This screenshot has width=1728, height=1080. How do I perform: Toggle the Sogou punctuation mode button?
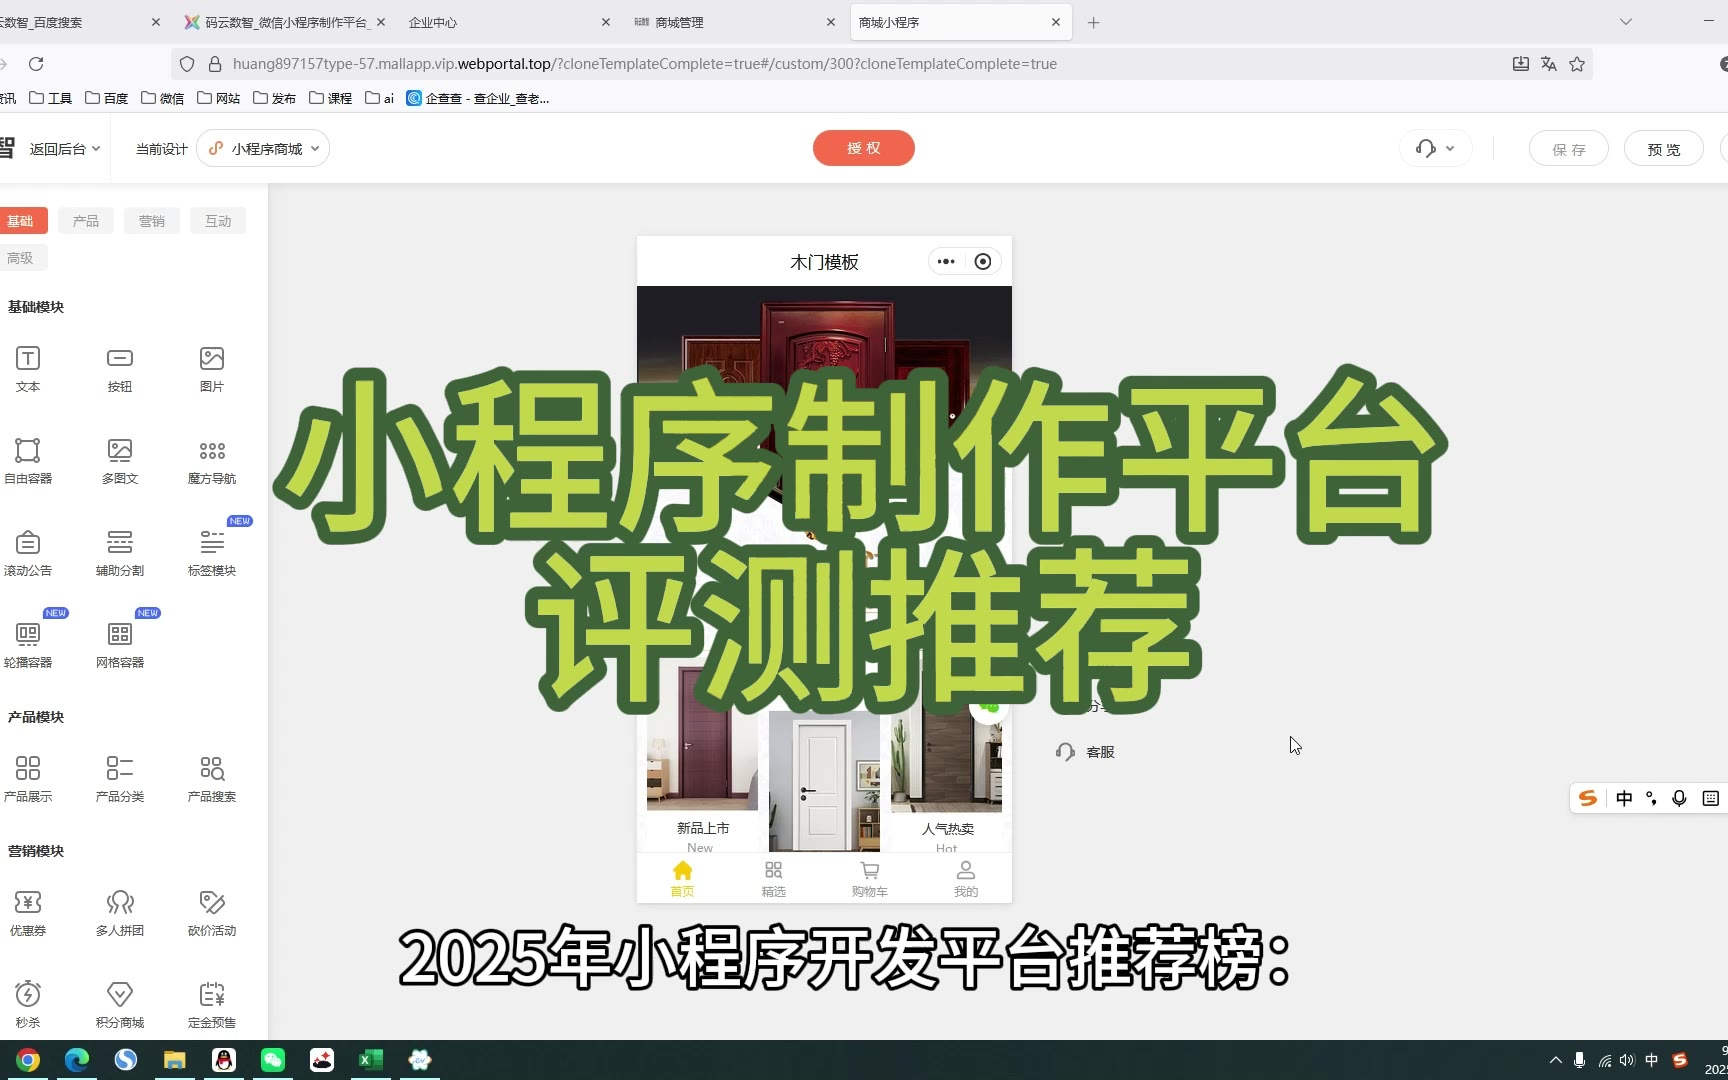click(1652, 798)
